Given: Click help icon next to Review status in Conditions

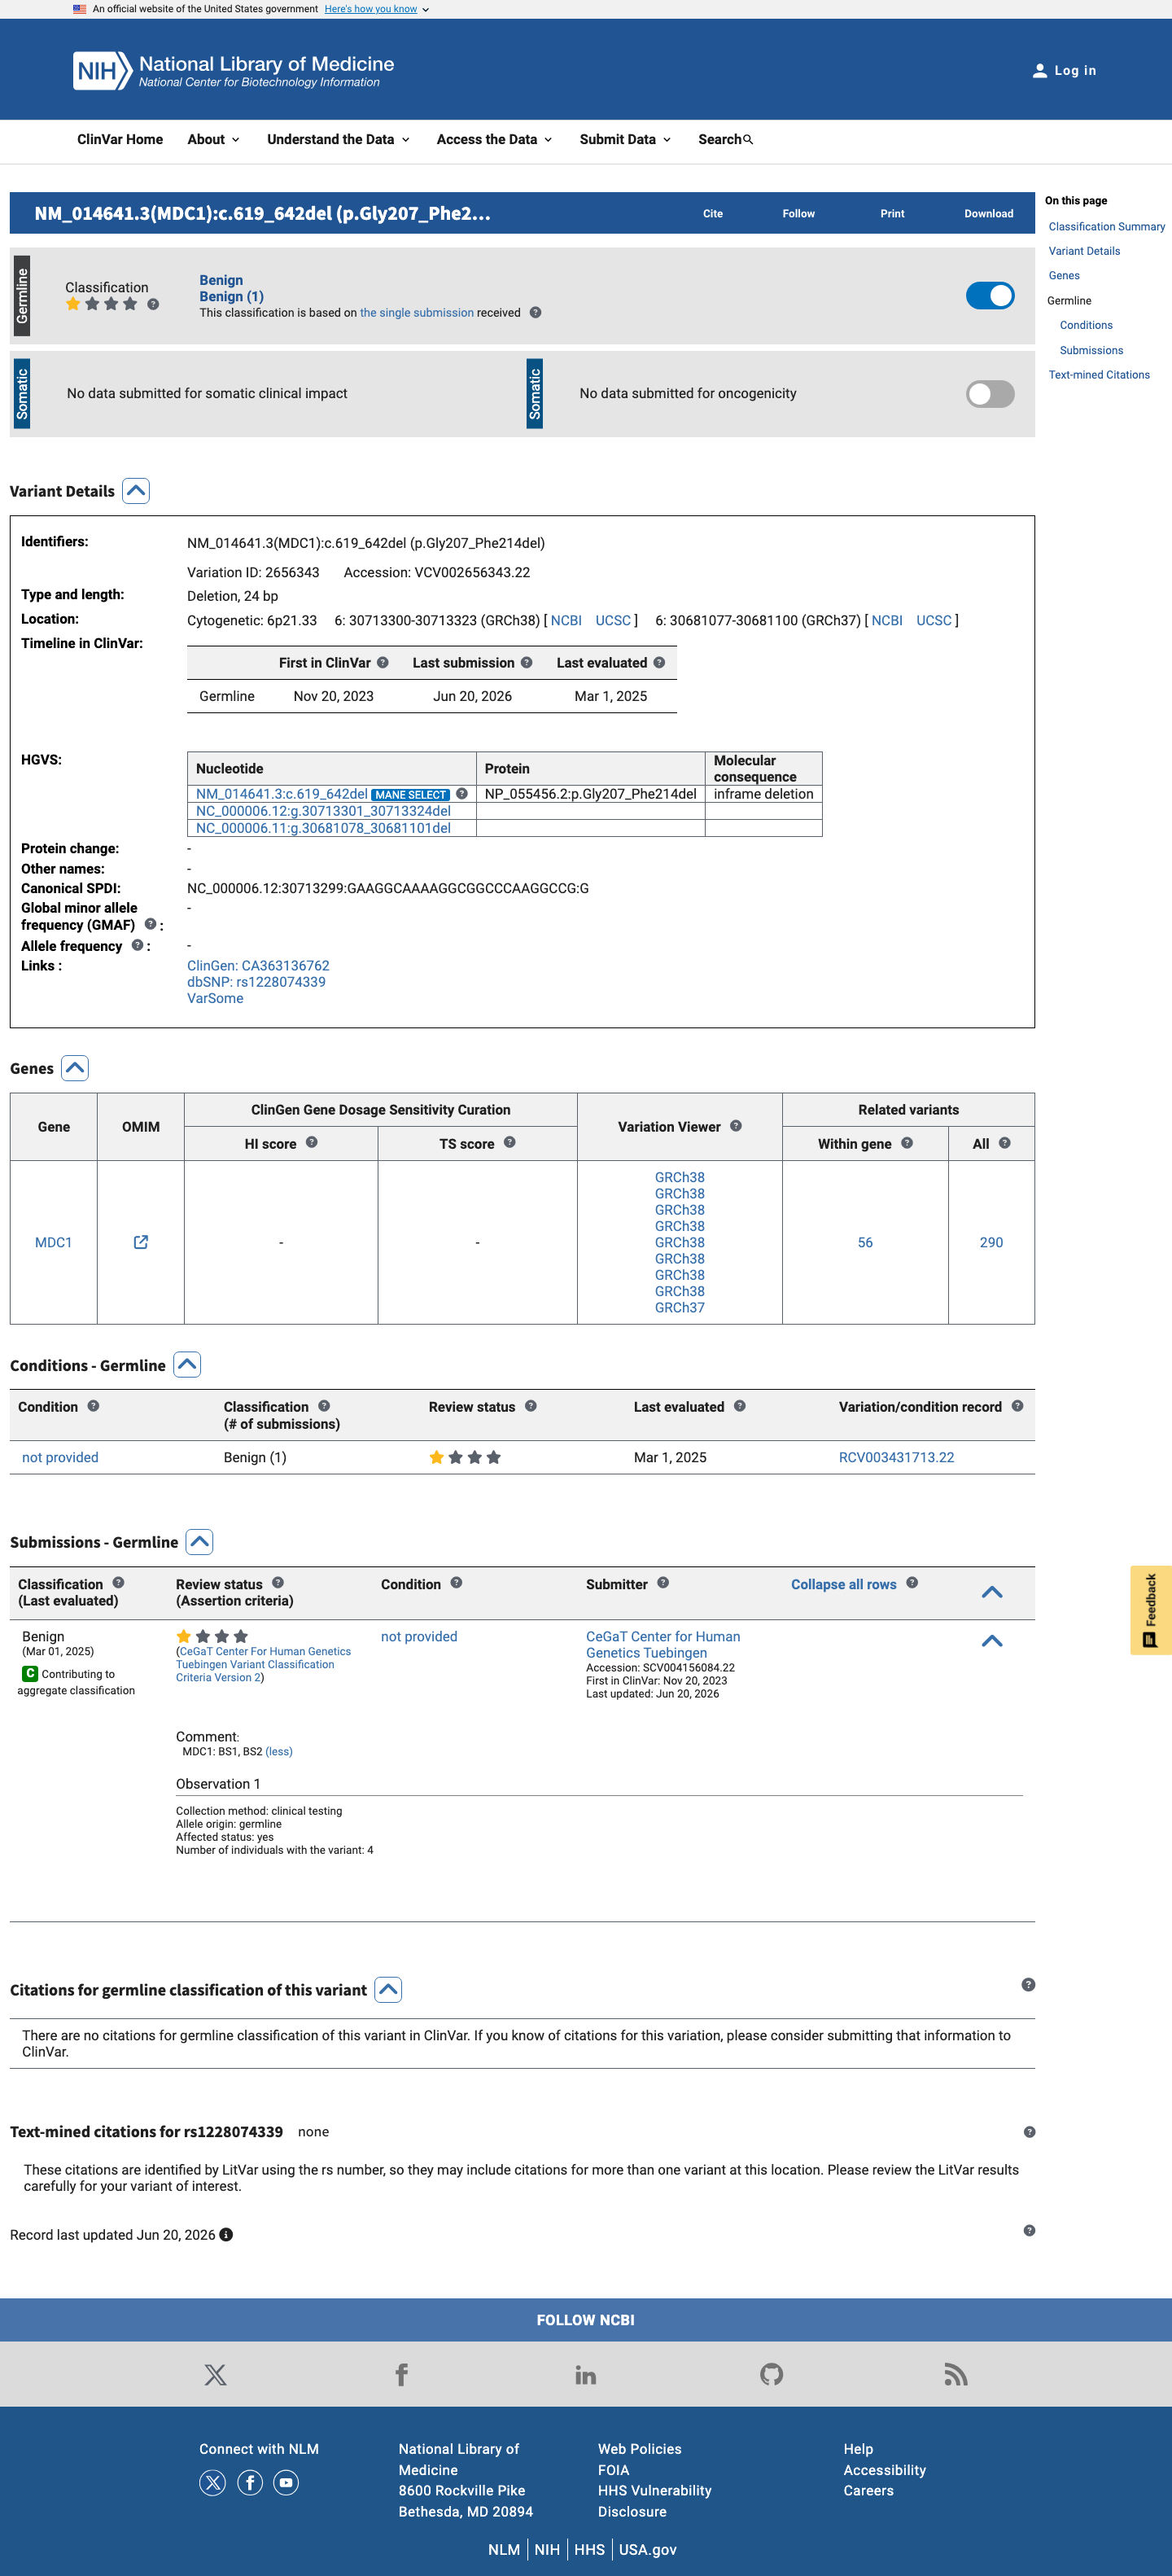Looking at the screenshot, I should click(530, 1406).
